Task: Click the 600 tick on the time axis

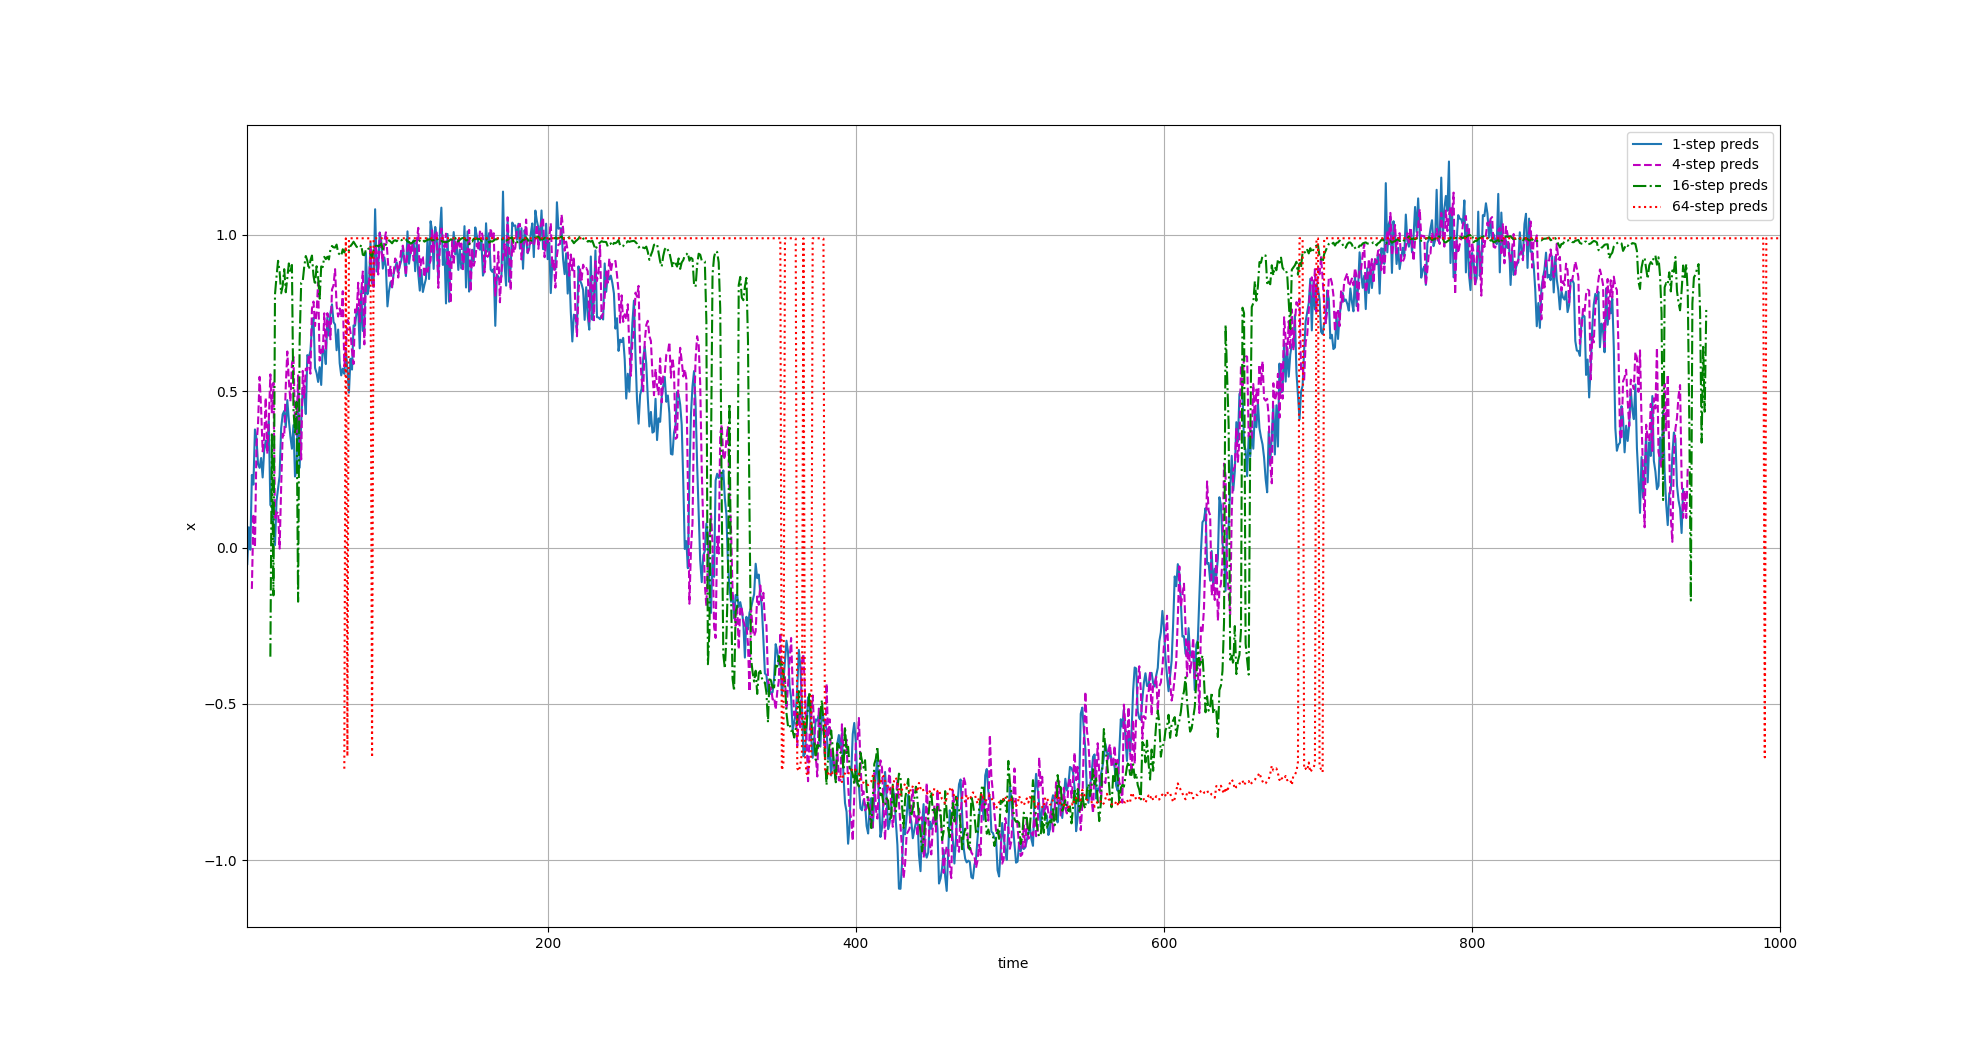Action: pyautogui.click(x=1164, y=943)
